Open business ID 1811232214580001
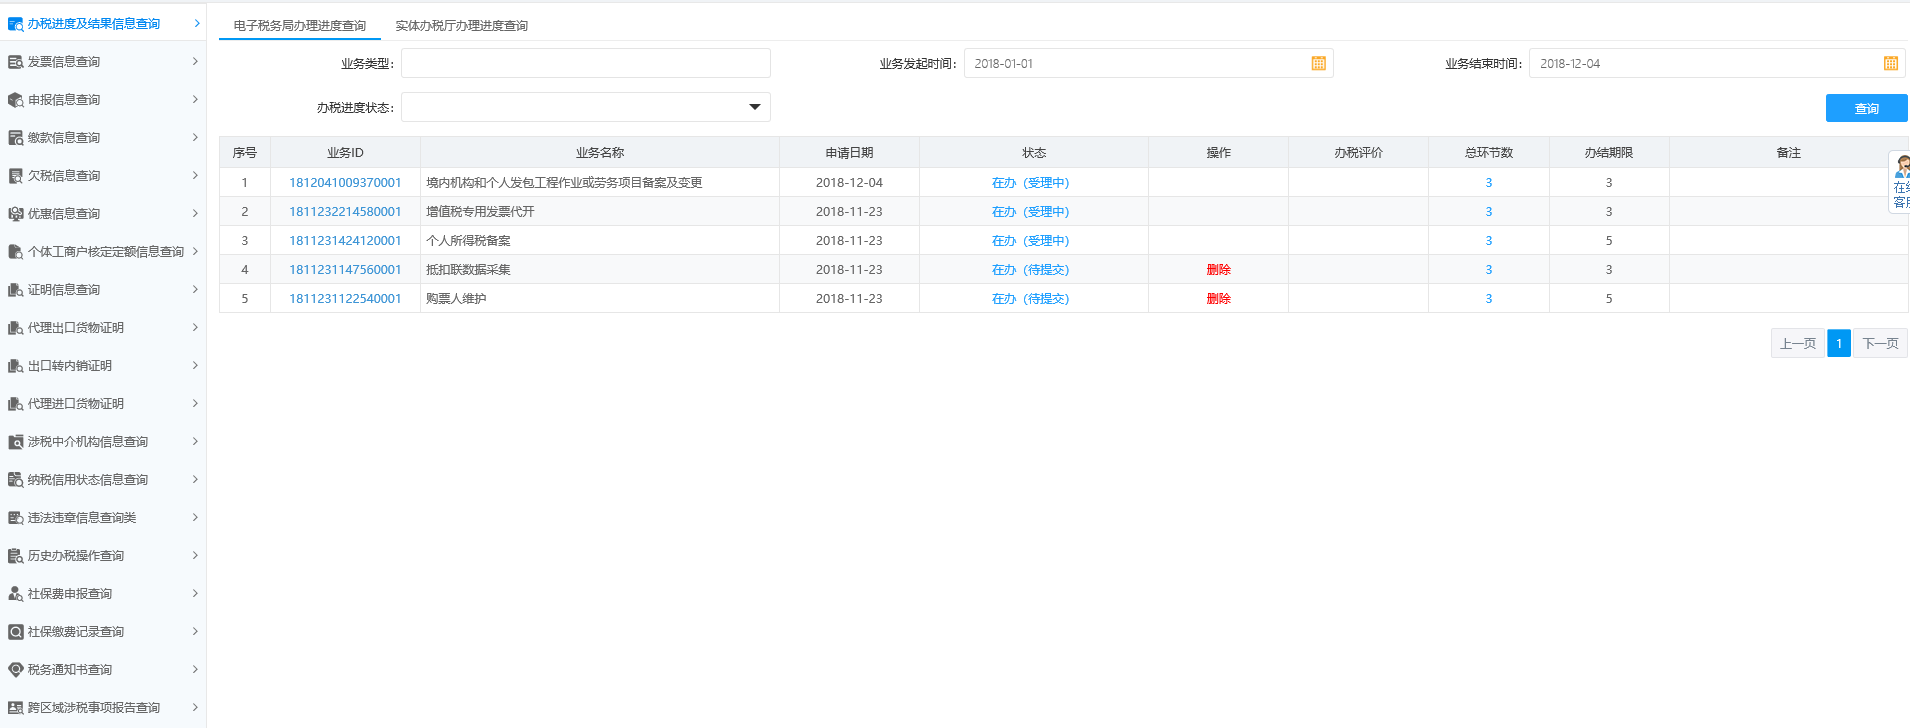Image resolution: width=1910 pixels, height=728 pixels. click(x=345, y=212)
